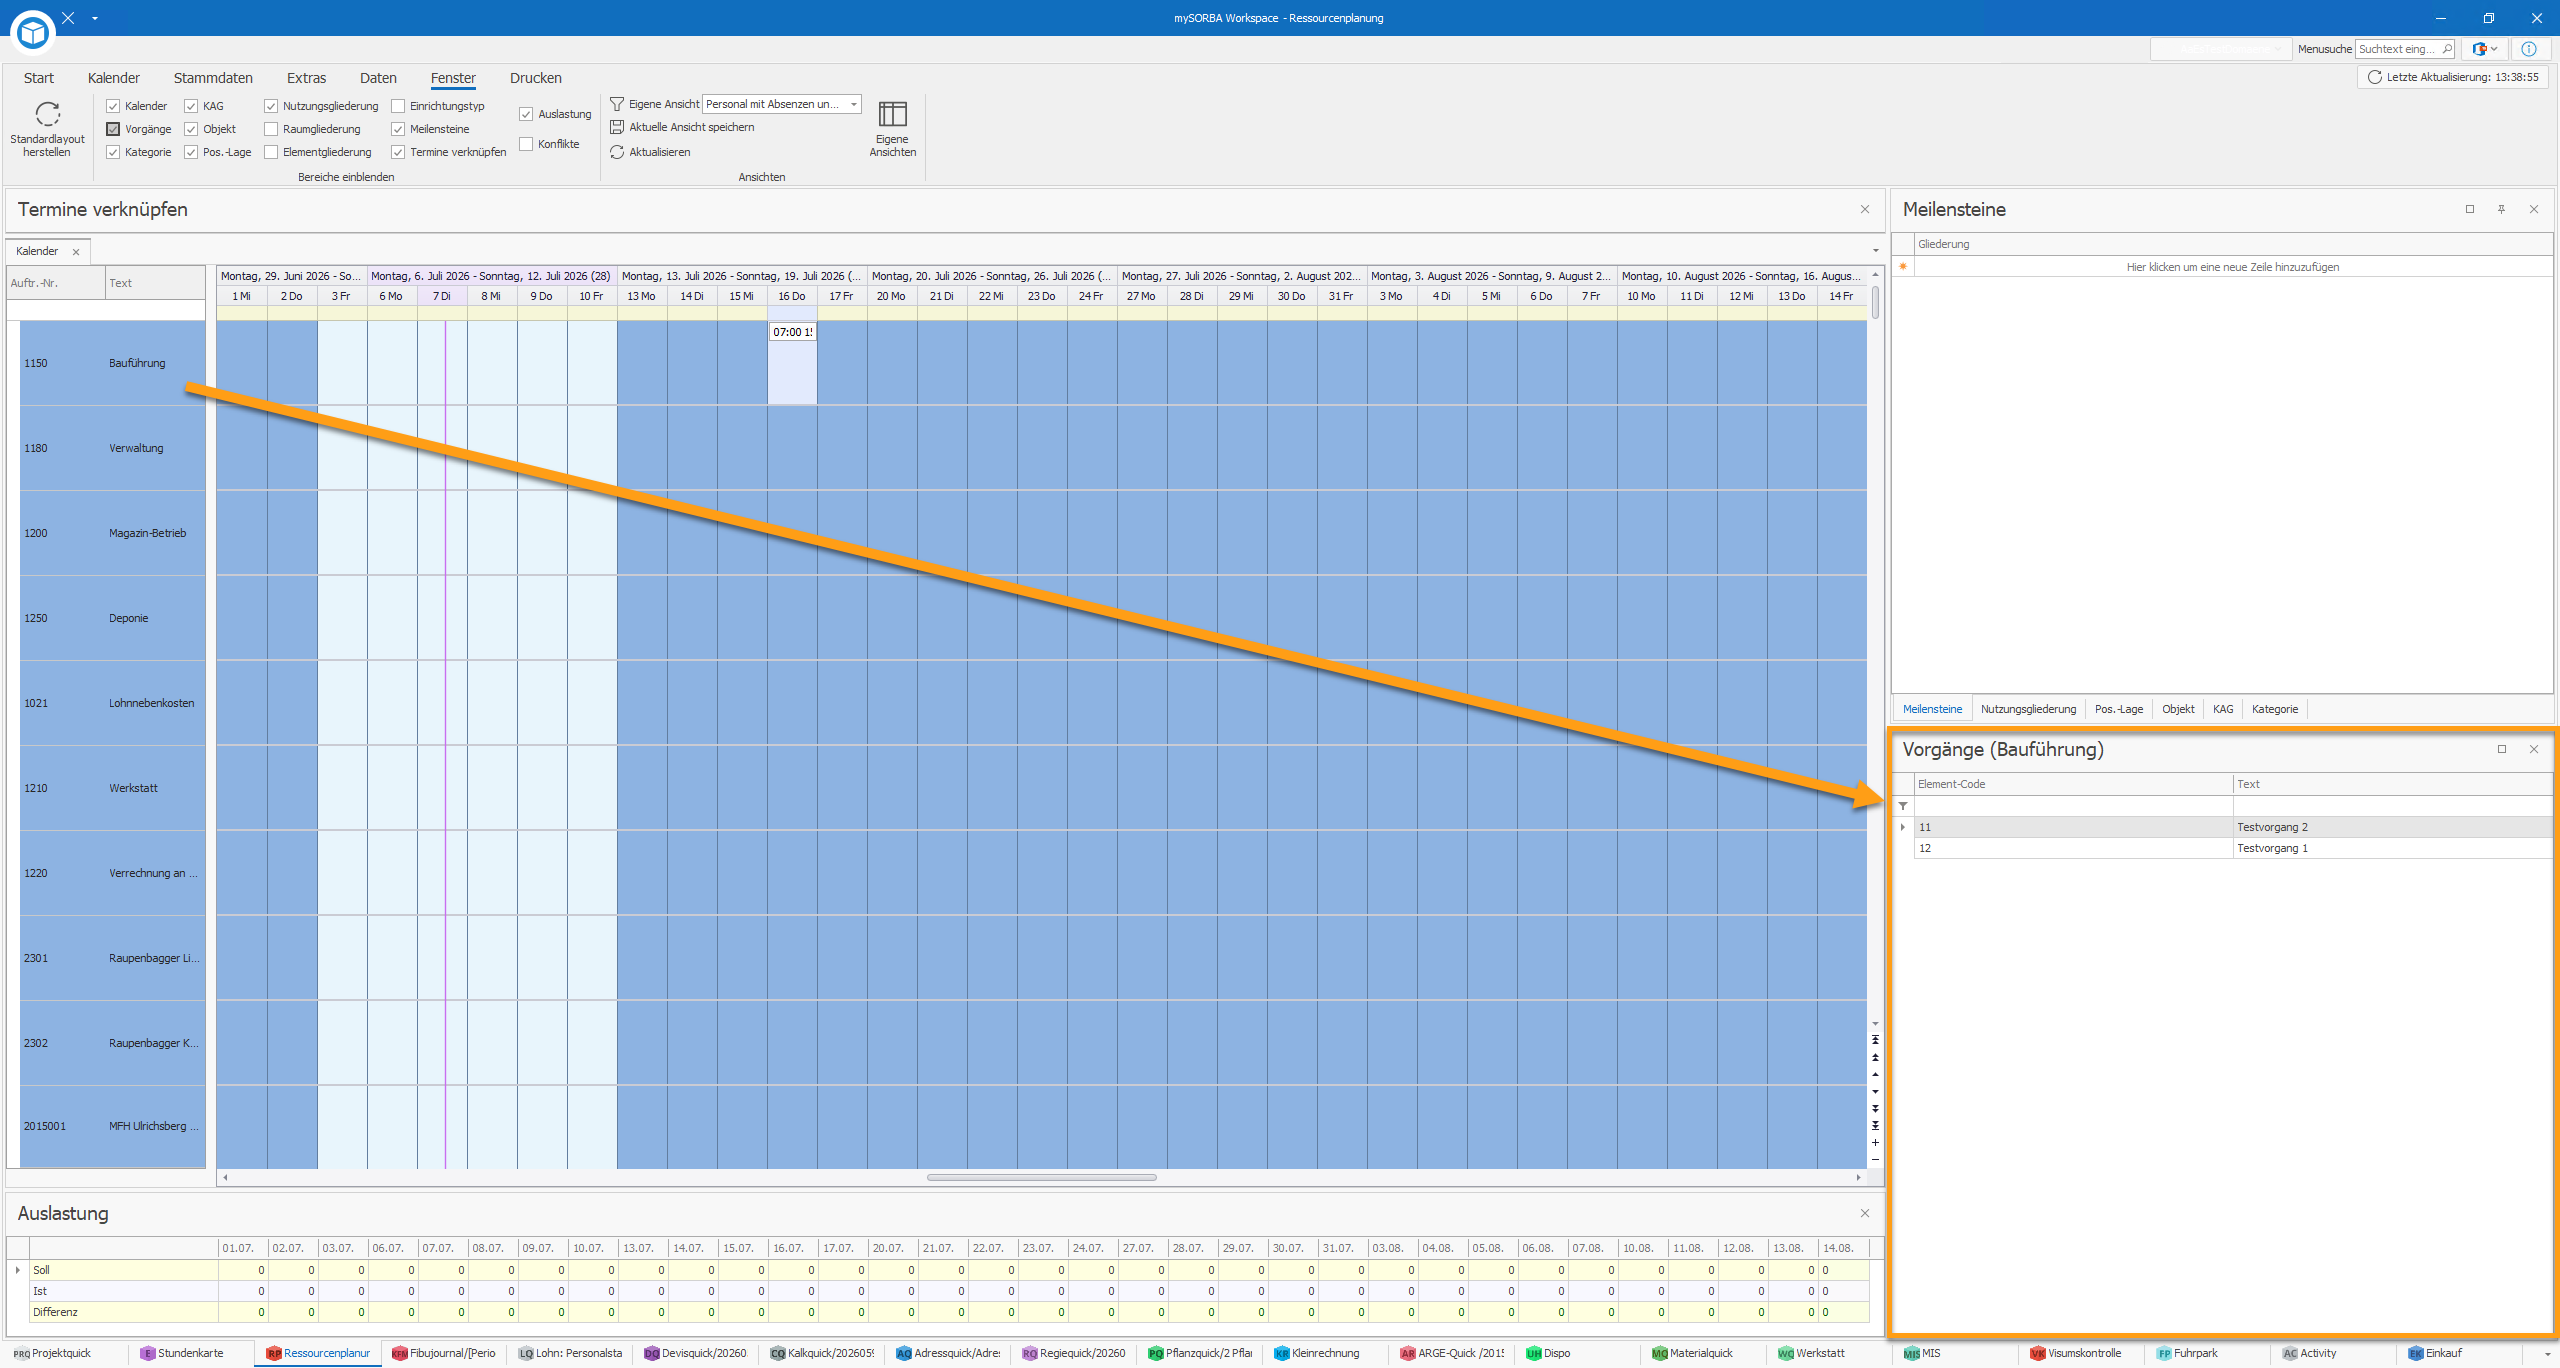The width and height of the screenshot is (2560, 1368).
Task: Enable the Elementgliederung checkbox
Action: [x=271, y=152]
